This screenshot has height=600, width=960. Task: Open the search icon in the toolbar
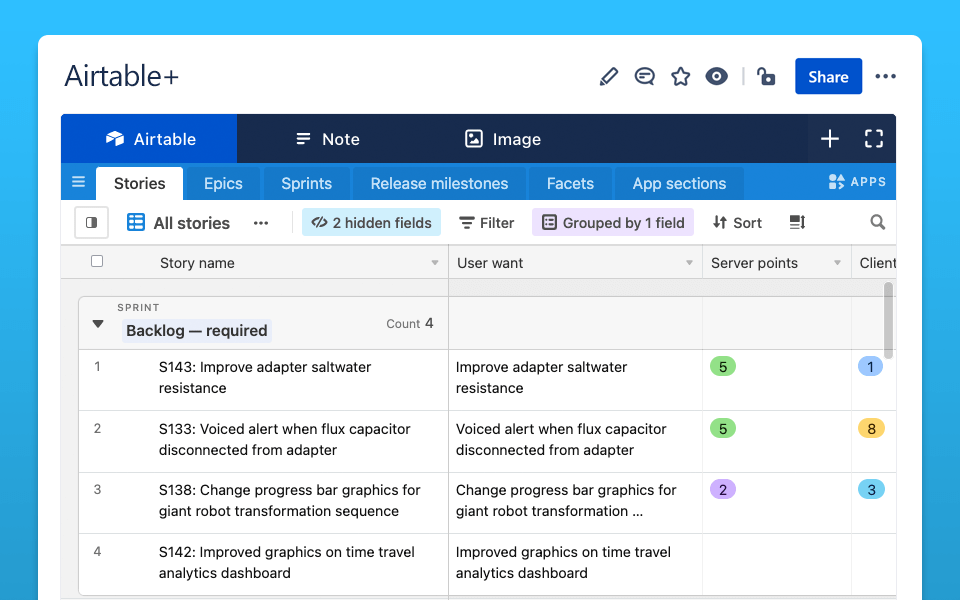[x=878, y=222]
